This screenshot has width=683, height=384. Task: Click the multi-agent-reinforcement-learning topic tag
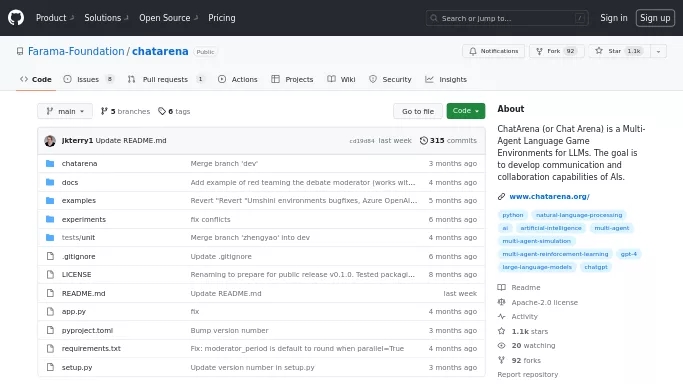tap(555, 254)
